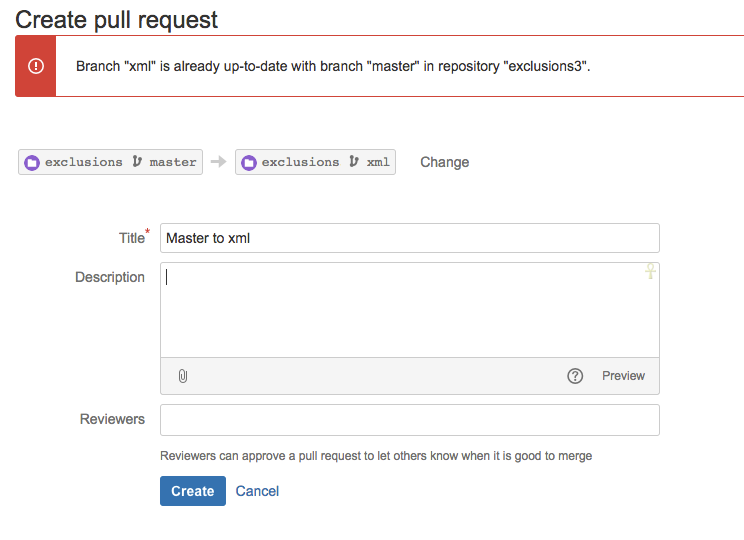Image resolution: width=744 pixels, height=540 pixels.
Task: Click the ankh extension icon in description
Action: (x=651, y=271)
